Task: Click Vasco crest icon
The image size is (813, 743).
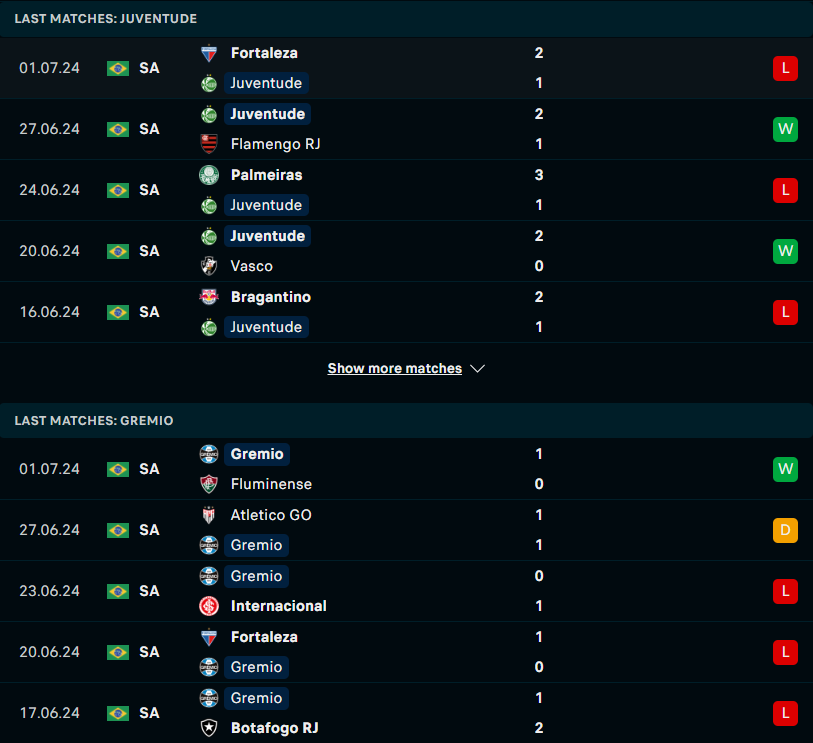Action: tap(209, 266)
